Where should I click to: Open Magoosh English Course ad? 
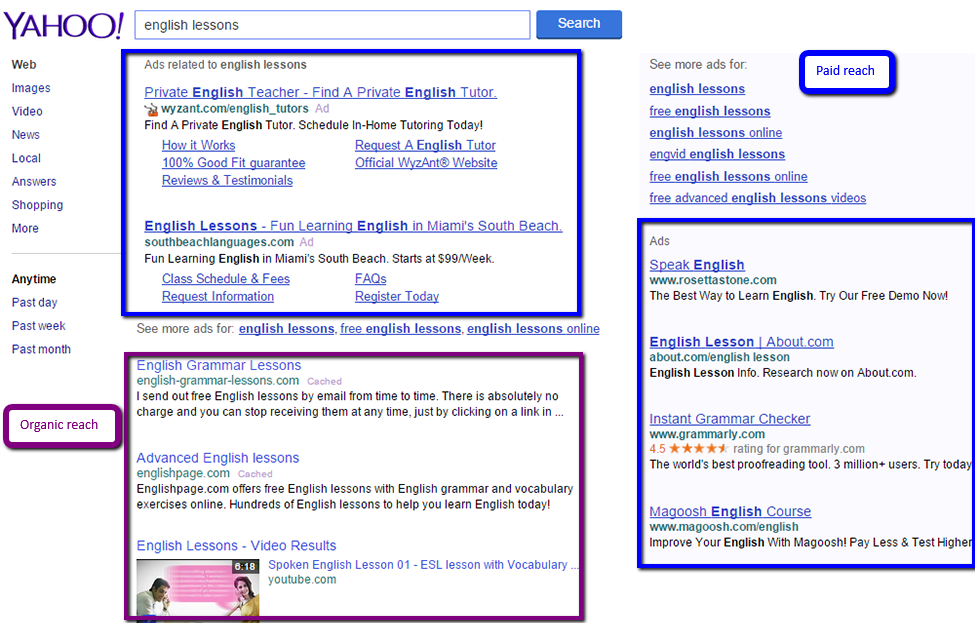click(x=730, y=512)
